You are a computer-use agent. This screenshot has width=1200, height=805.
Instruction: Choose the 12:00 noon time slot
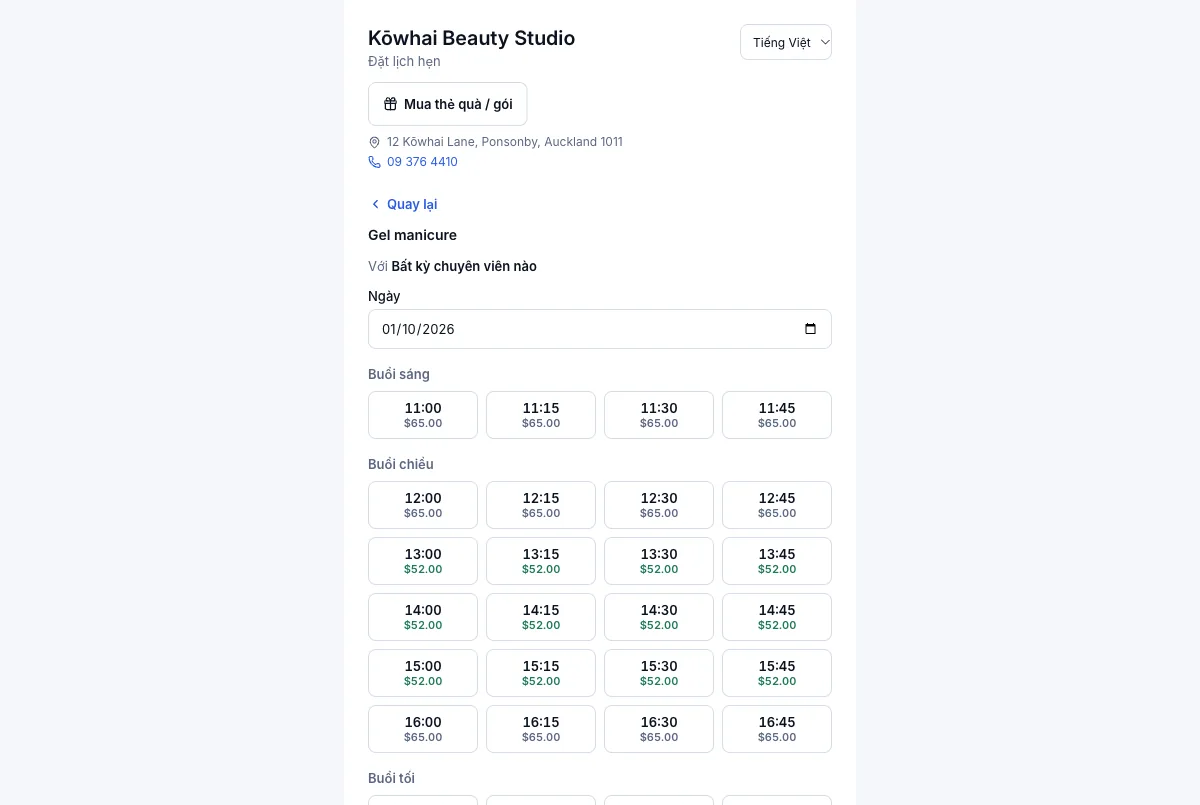pyautogui.click(x=423, y=505)
